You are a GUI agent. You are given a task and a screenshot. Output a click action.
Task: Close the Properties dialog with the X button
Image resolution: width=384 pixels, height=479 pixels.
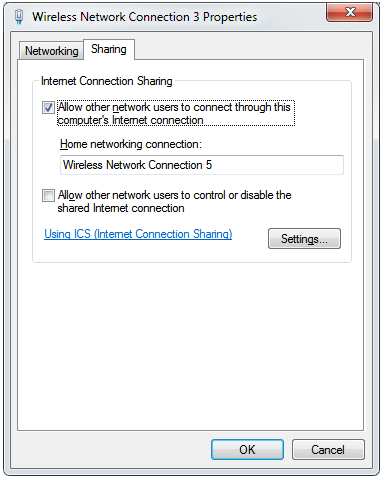point(349,13)
